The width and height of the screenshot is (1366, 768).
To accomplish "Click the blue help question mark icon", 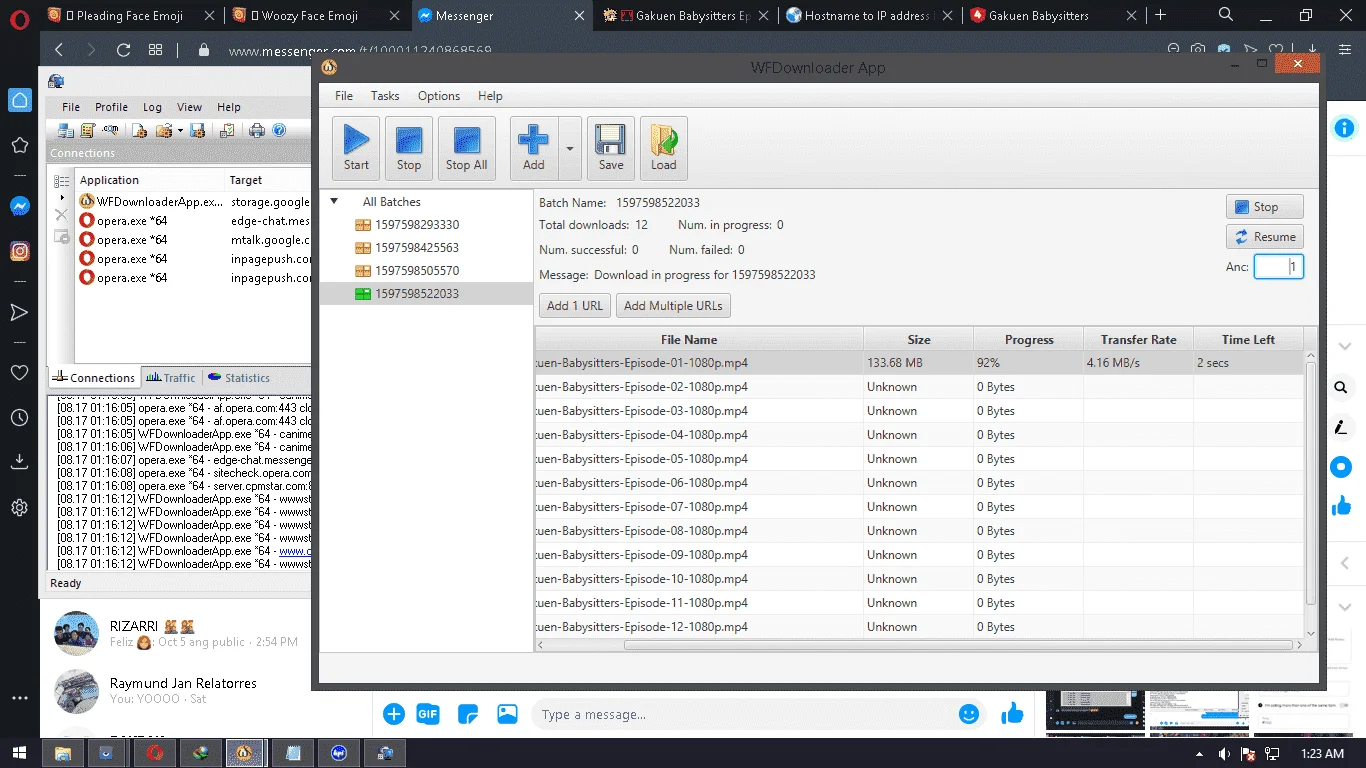I will coord(279,131).
